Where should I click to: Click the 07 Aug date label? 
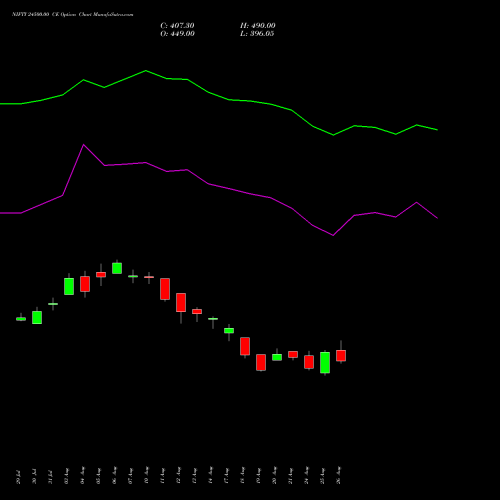click(x=130, y=476)
